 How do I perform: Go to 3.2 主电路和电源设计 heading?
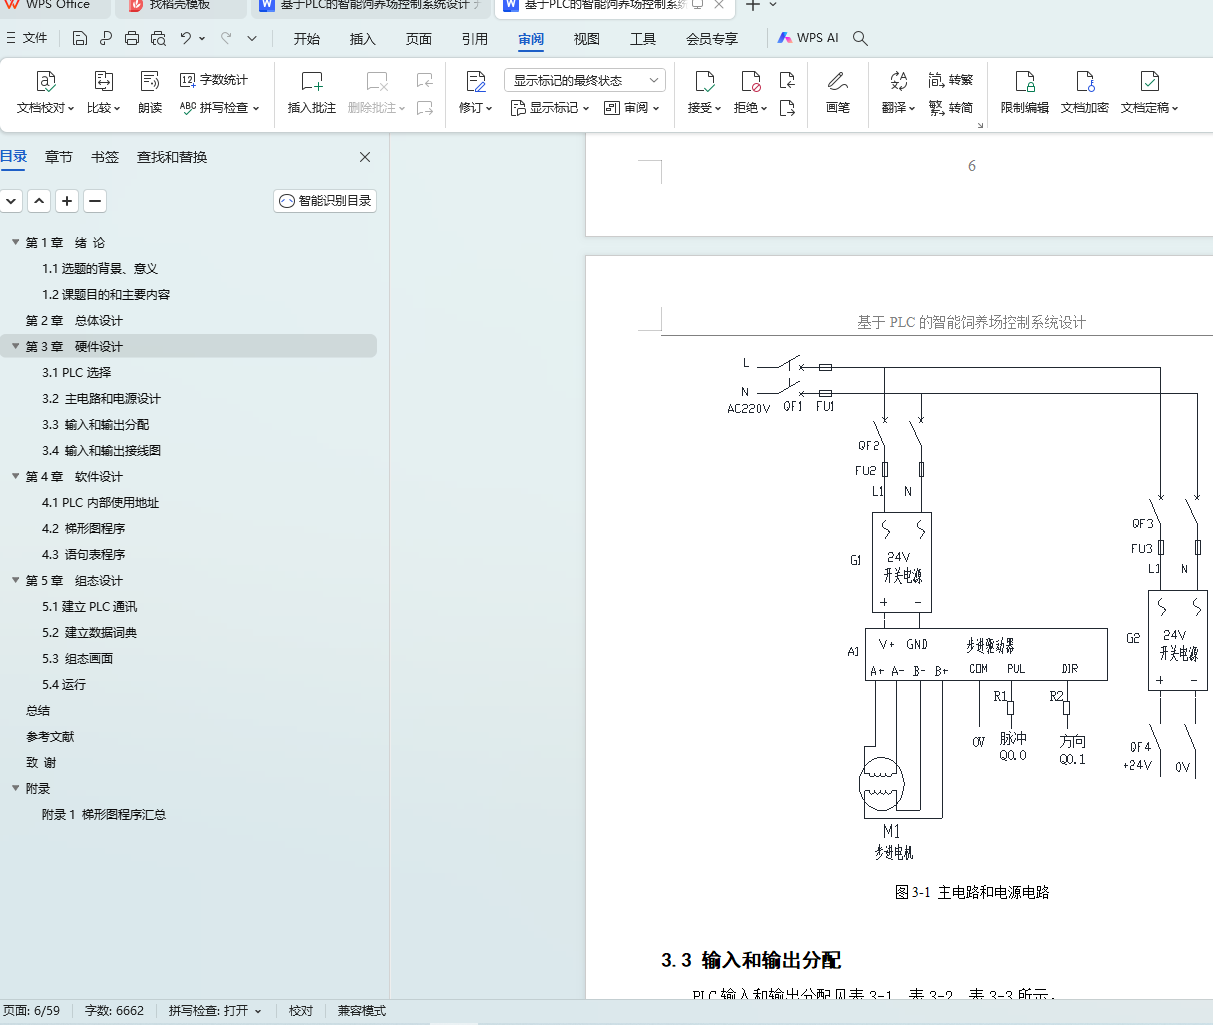[101, 398]
